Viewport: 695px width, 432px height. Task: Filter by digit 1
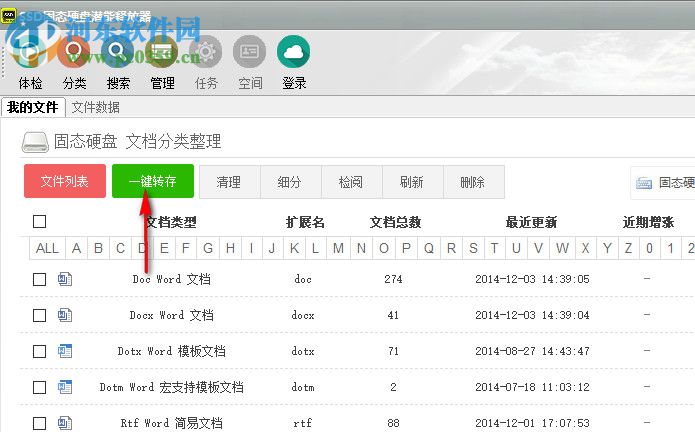tap(671, 248)
